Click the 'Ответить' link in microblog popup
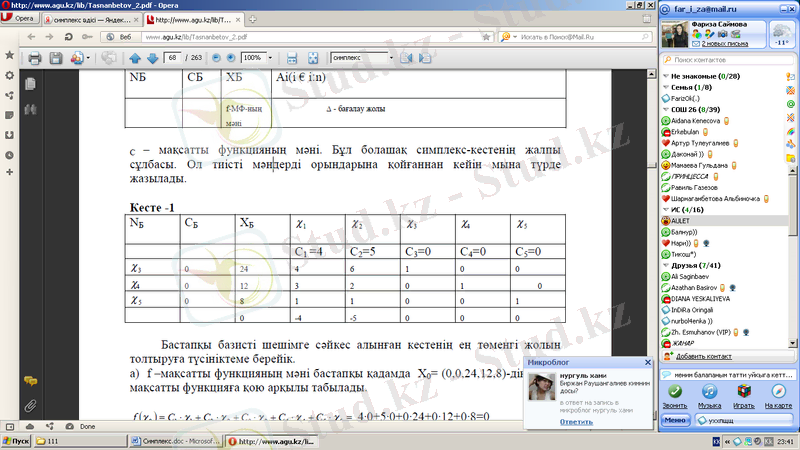 click(549, 421)
